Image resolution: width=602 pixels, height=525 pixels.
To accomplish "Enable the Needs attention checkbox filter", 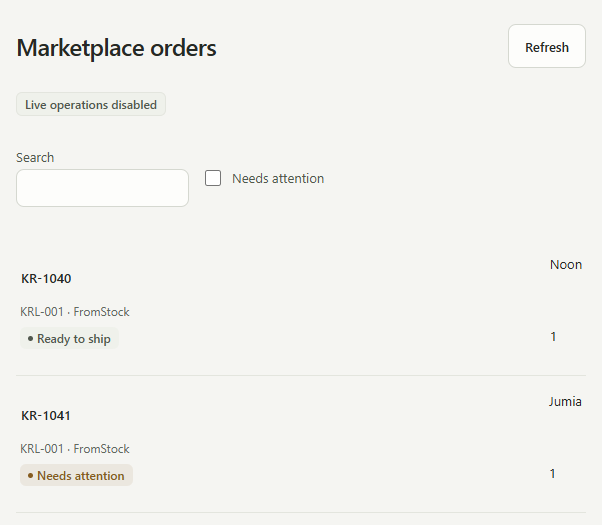I will coord(213,178).
